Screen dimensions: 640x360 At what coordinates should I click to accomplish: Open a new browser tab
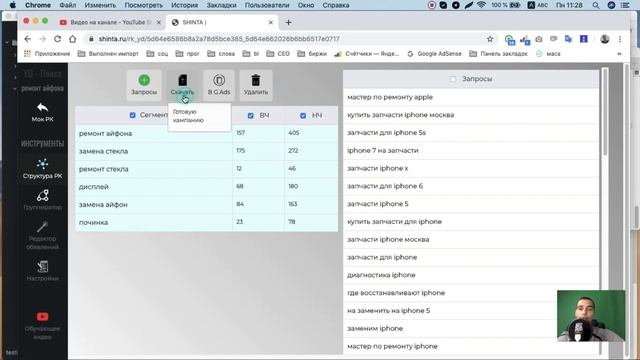(x=288, y=22)
